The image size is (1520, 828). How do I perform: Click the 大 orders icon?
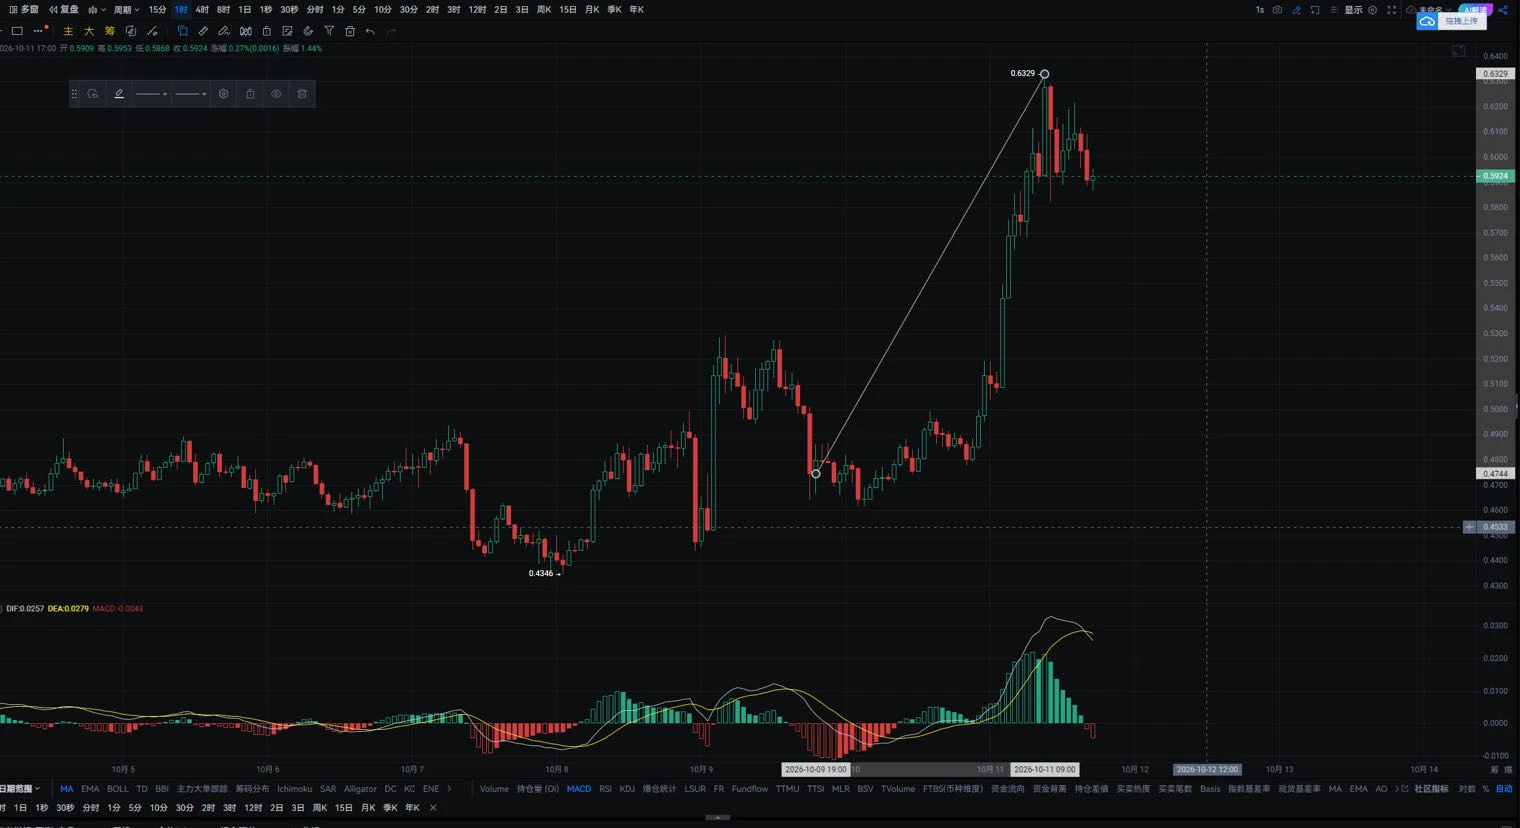(89, 31)
